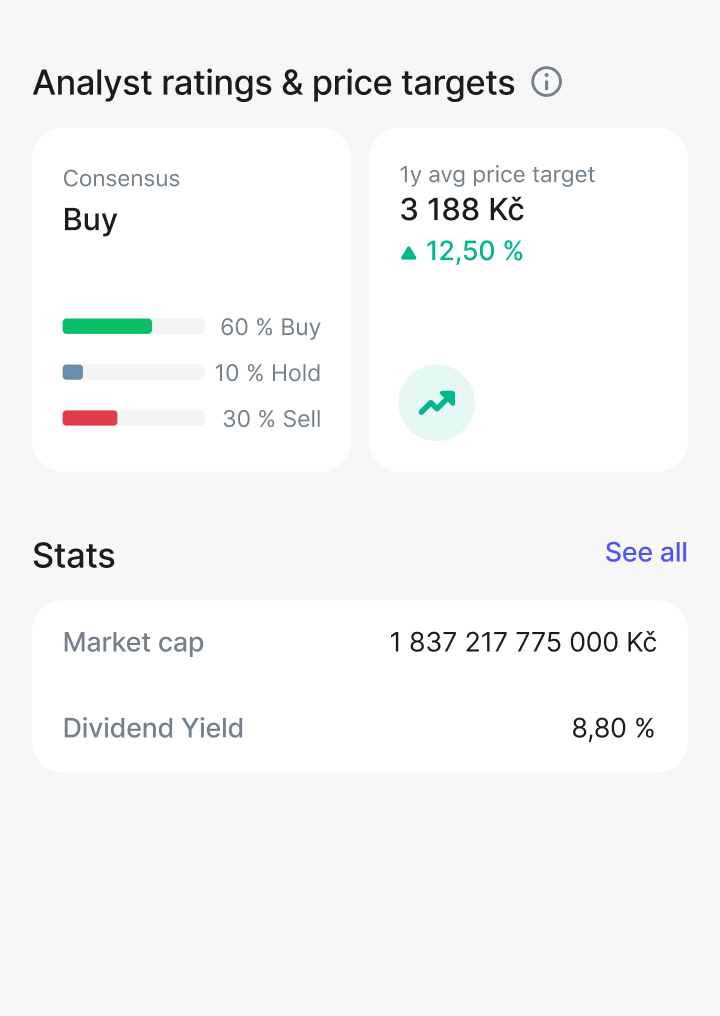Open the analyst ratings info icon

[x=546, y=82]
